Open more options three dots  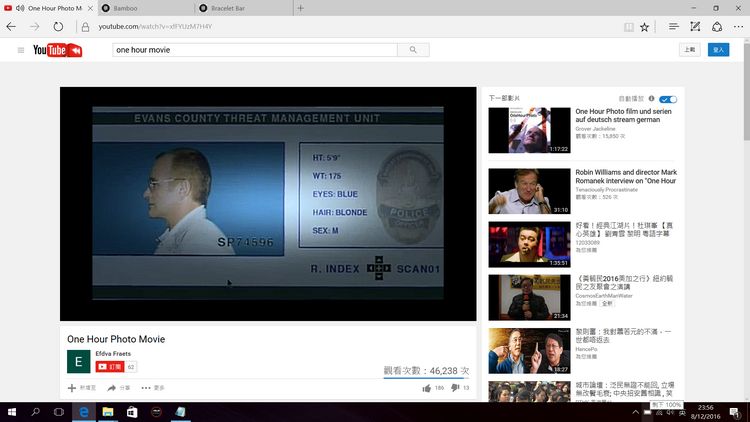point(146,388)
